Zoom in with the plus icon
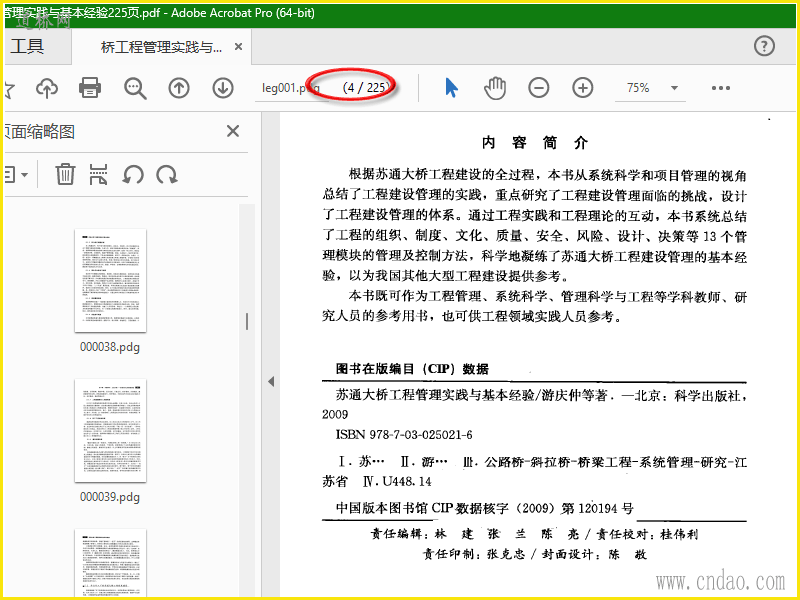Image resolution: width=800 pixels, height=600 pixels. 583,88
